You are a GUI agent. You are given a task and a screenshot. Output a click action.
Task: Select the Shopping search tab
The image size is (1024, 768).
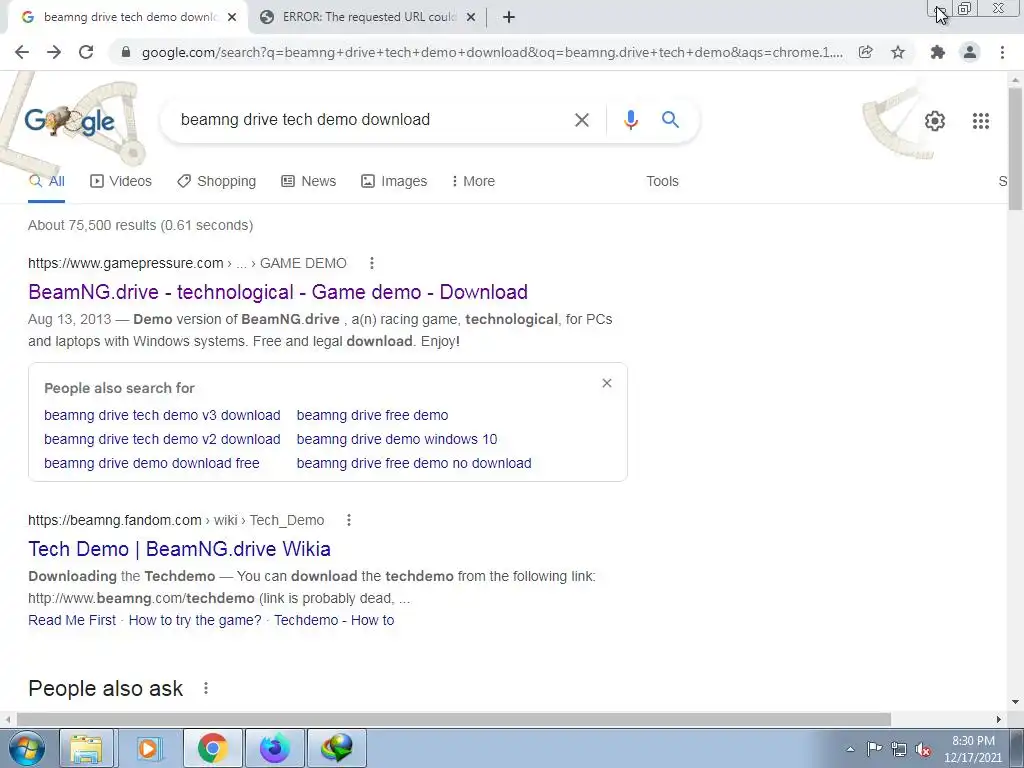216,181
